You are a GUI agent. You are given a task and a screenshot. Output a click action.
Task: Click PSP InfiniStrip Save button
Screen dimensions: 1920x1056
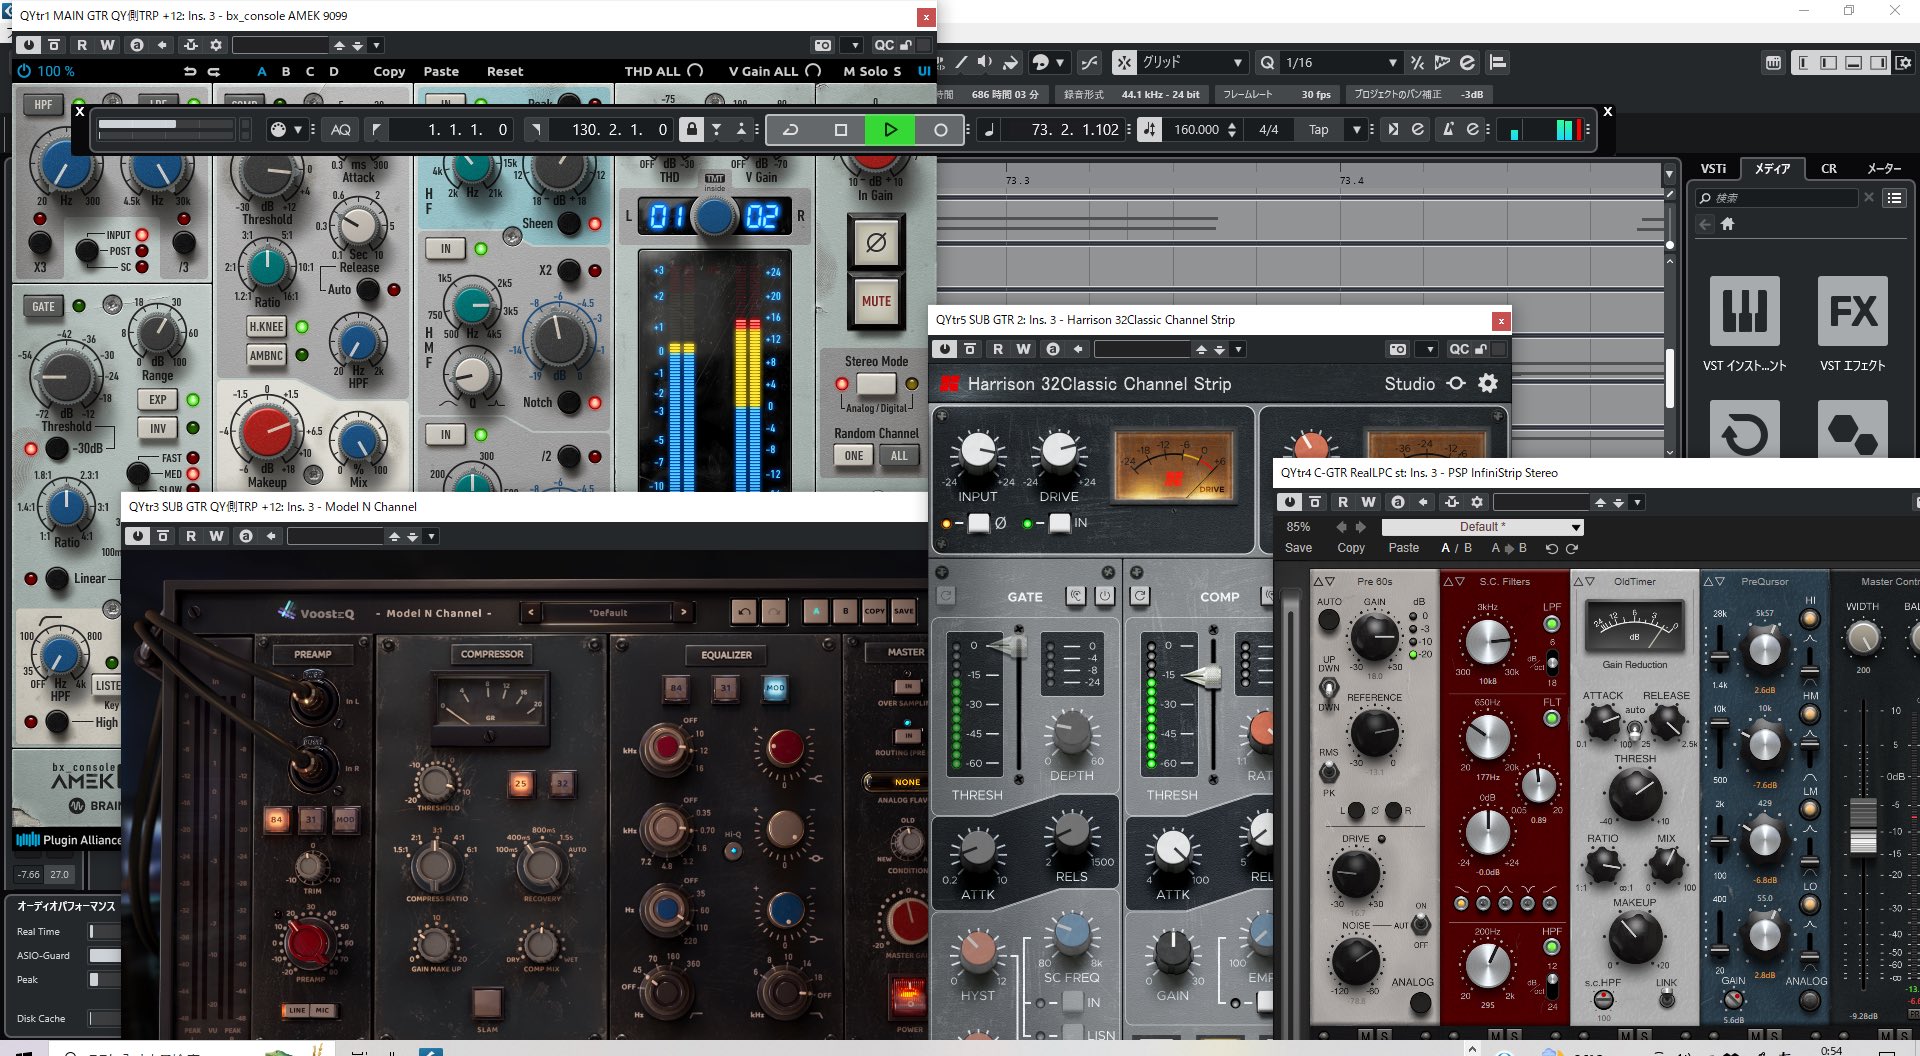1298,548
